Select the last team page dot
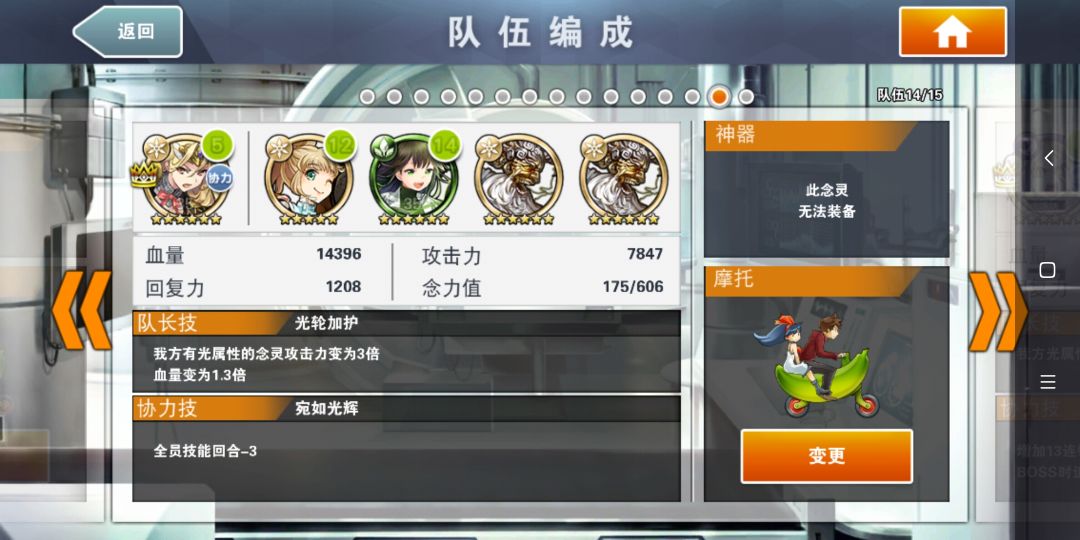This screenshot has height=540, width=1080. [x=746, y=96]
